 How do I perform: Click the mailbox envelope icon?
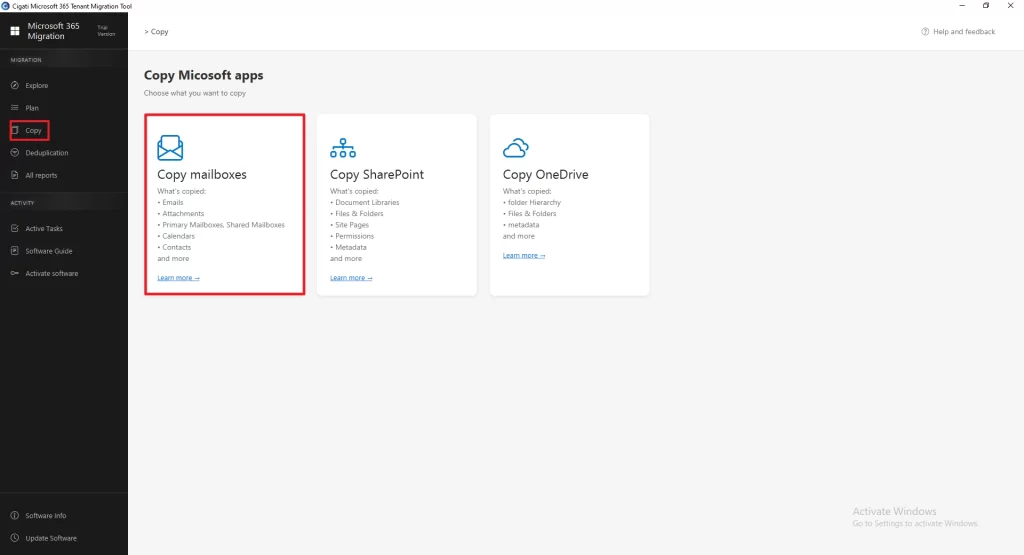pos(170,148)
